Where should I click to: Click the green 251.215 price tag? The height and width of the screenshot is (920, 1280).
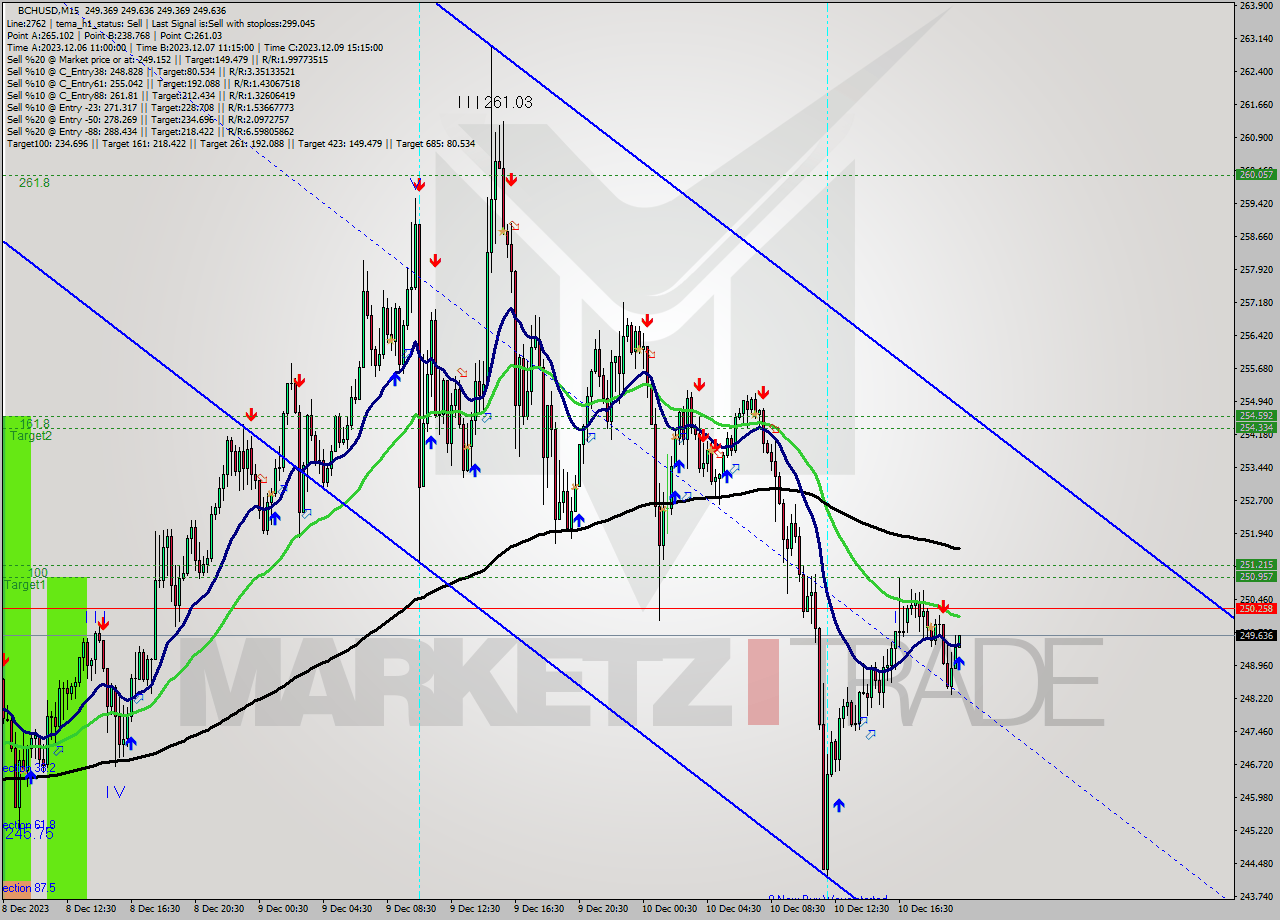[1256, 564]
